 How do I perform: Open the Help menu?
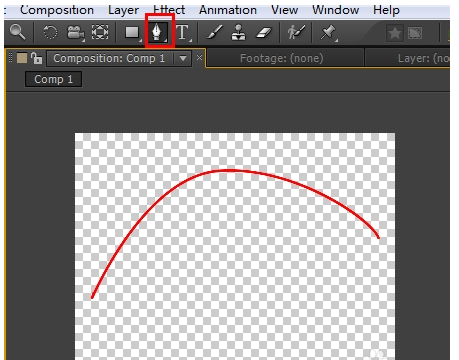coord(386,10)
